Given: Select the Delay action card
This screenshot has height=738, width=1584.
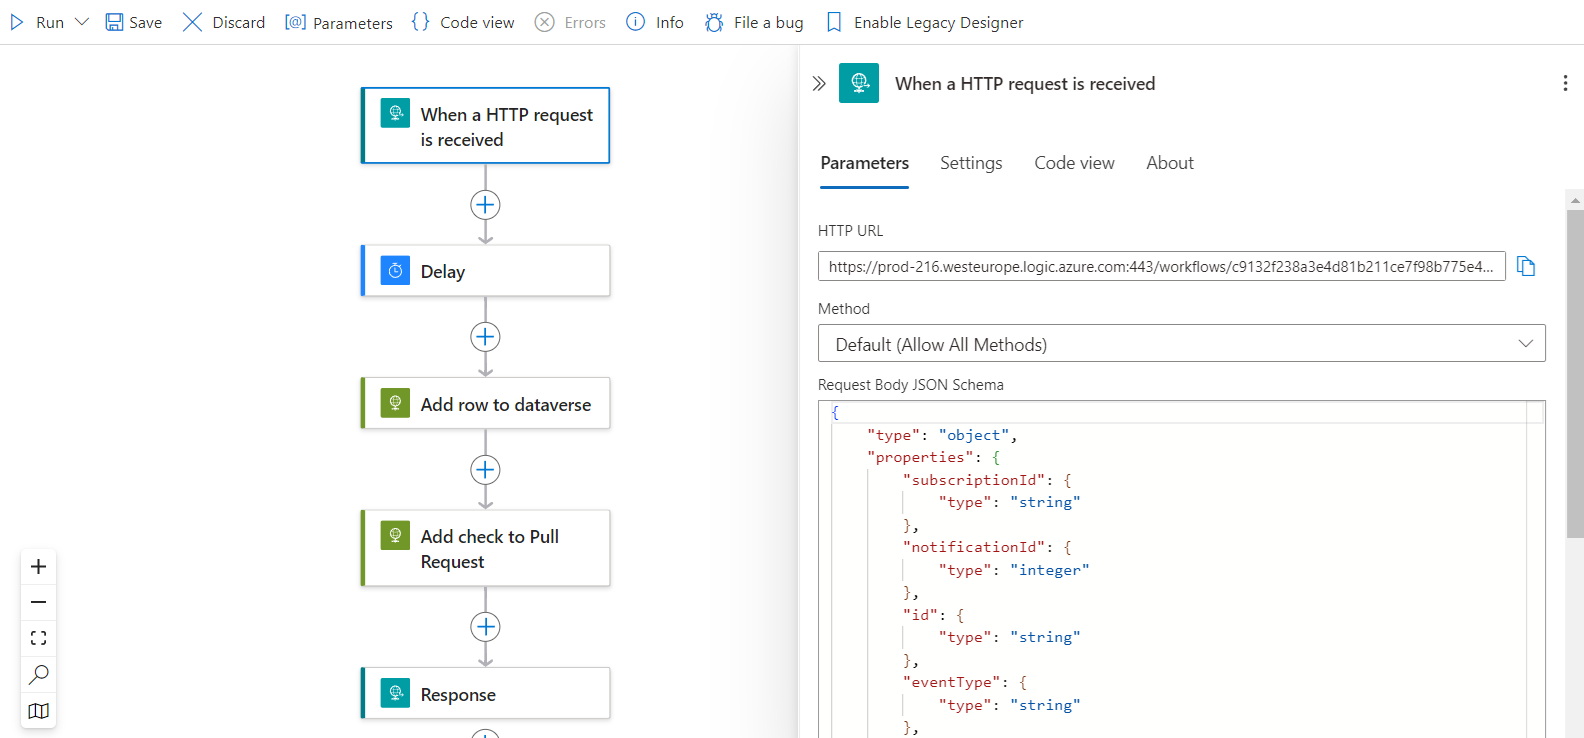Looking at the screenshot, I should click(x=485, y=271).
